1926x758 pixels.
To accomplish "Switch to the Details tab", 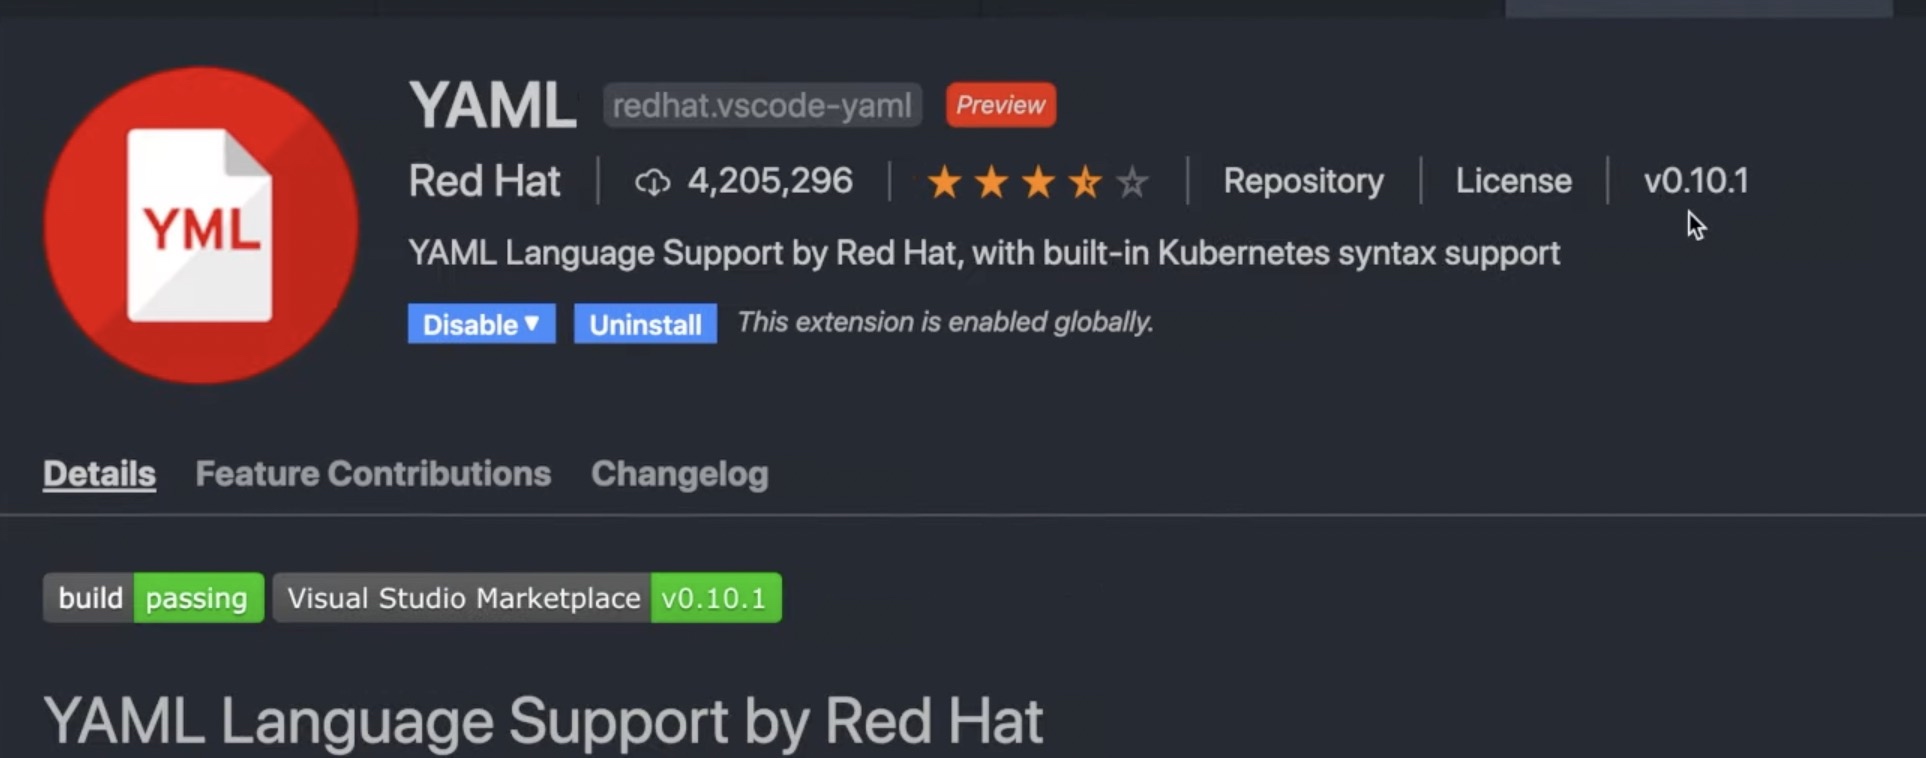I will pos(99,473).
